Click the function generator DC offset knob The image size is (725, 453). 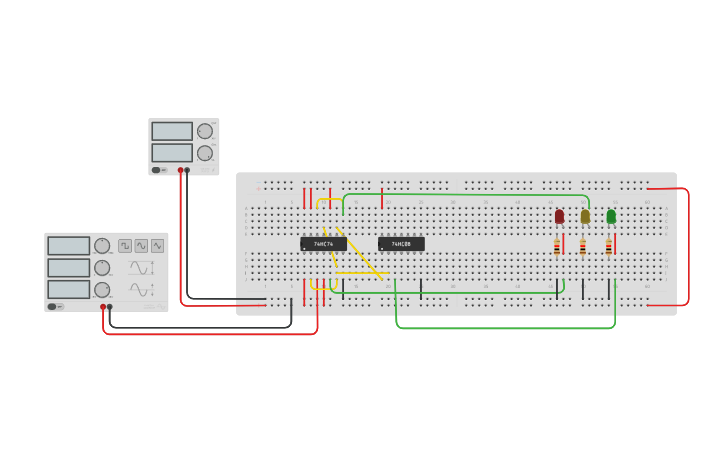(x=102, y=290)
